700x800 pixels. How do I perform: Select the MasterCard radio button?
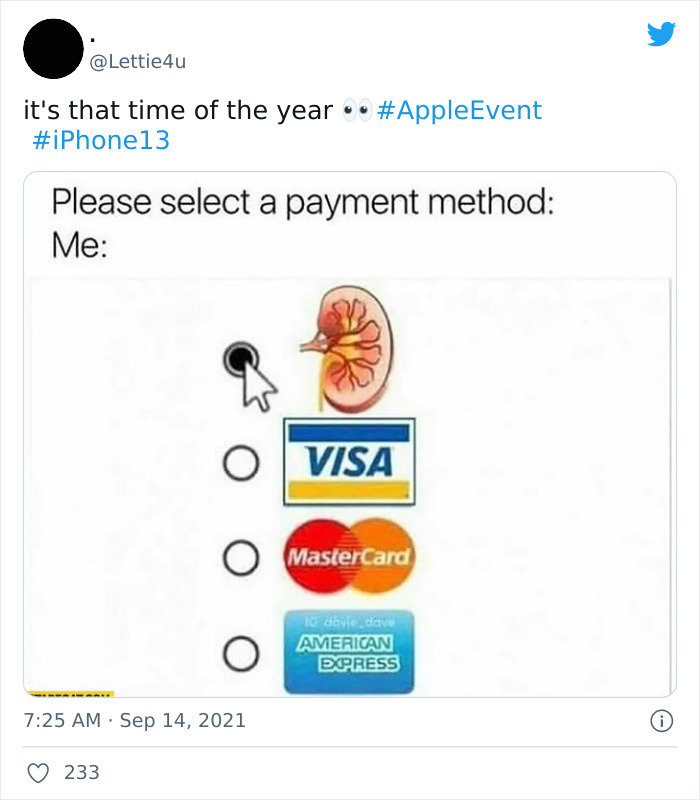point(238,555)
